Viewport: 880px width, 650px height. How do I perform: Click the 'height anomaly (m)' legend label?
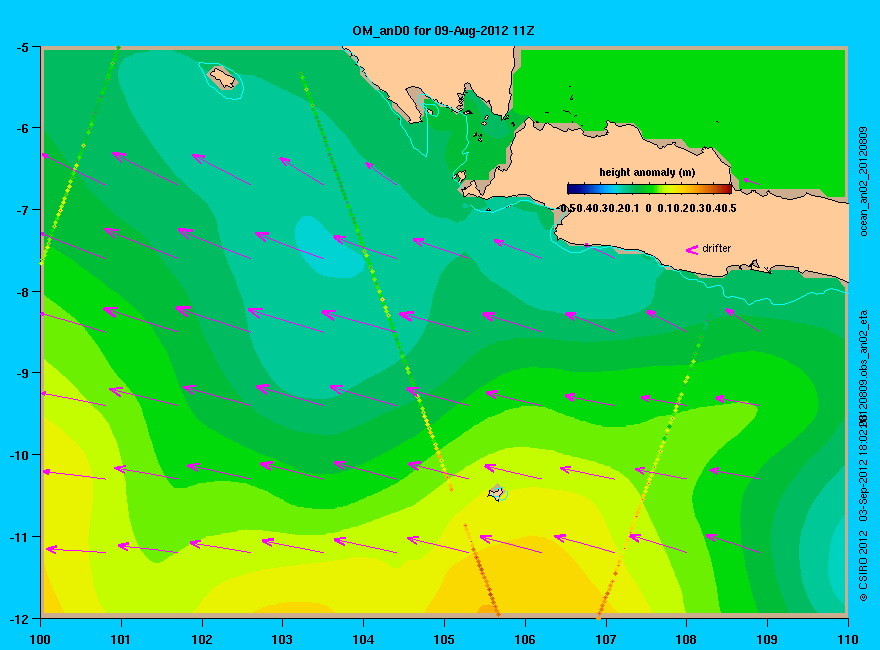pos(647,172)
